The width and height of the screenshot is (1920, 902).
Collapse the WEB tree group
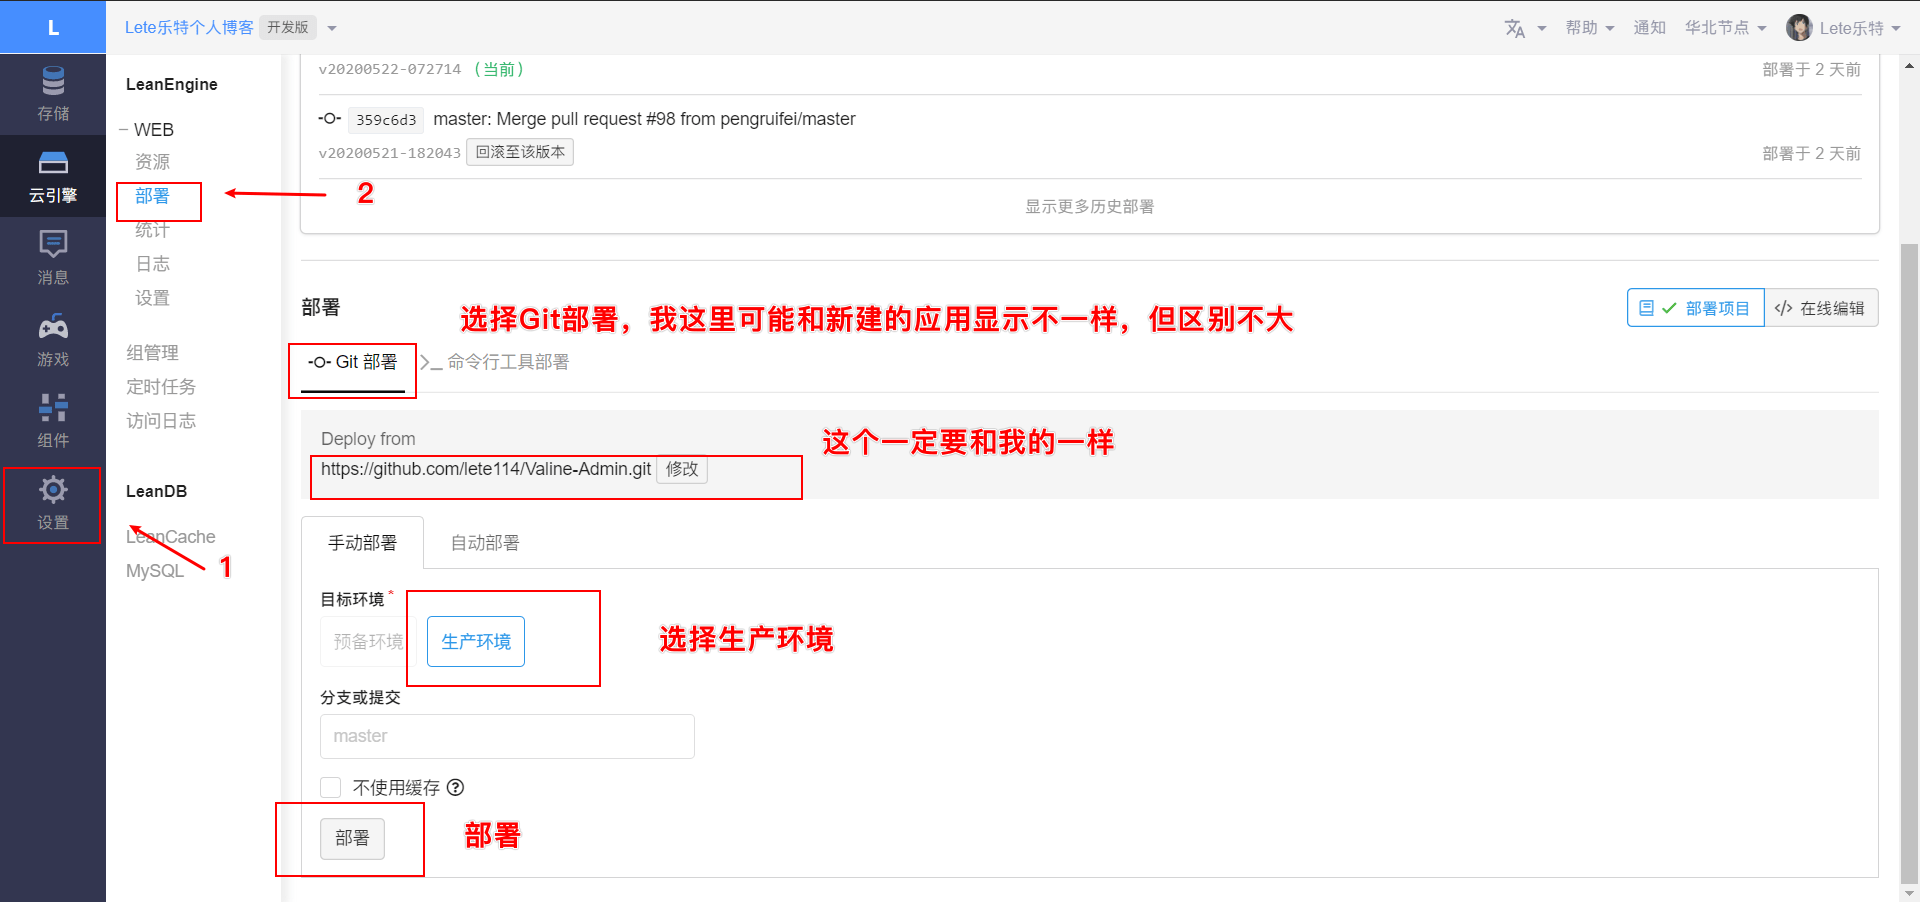pyautogui.click(x=124, y=130)
